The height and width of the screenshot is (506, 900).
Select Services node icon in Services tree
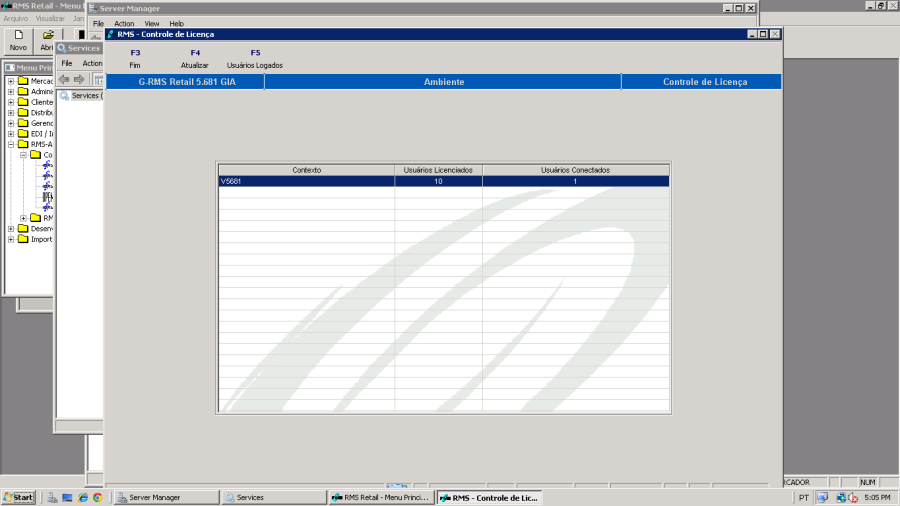64,96
